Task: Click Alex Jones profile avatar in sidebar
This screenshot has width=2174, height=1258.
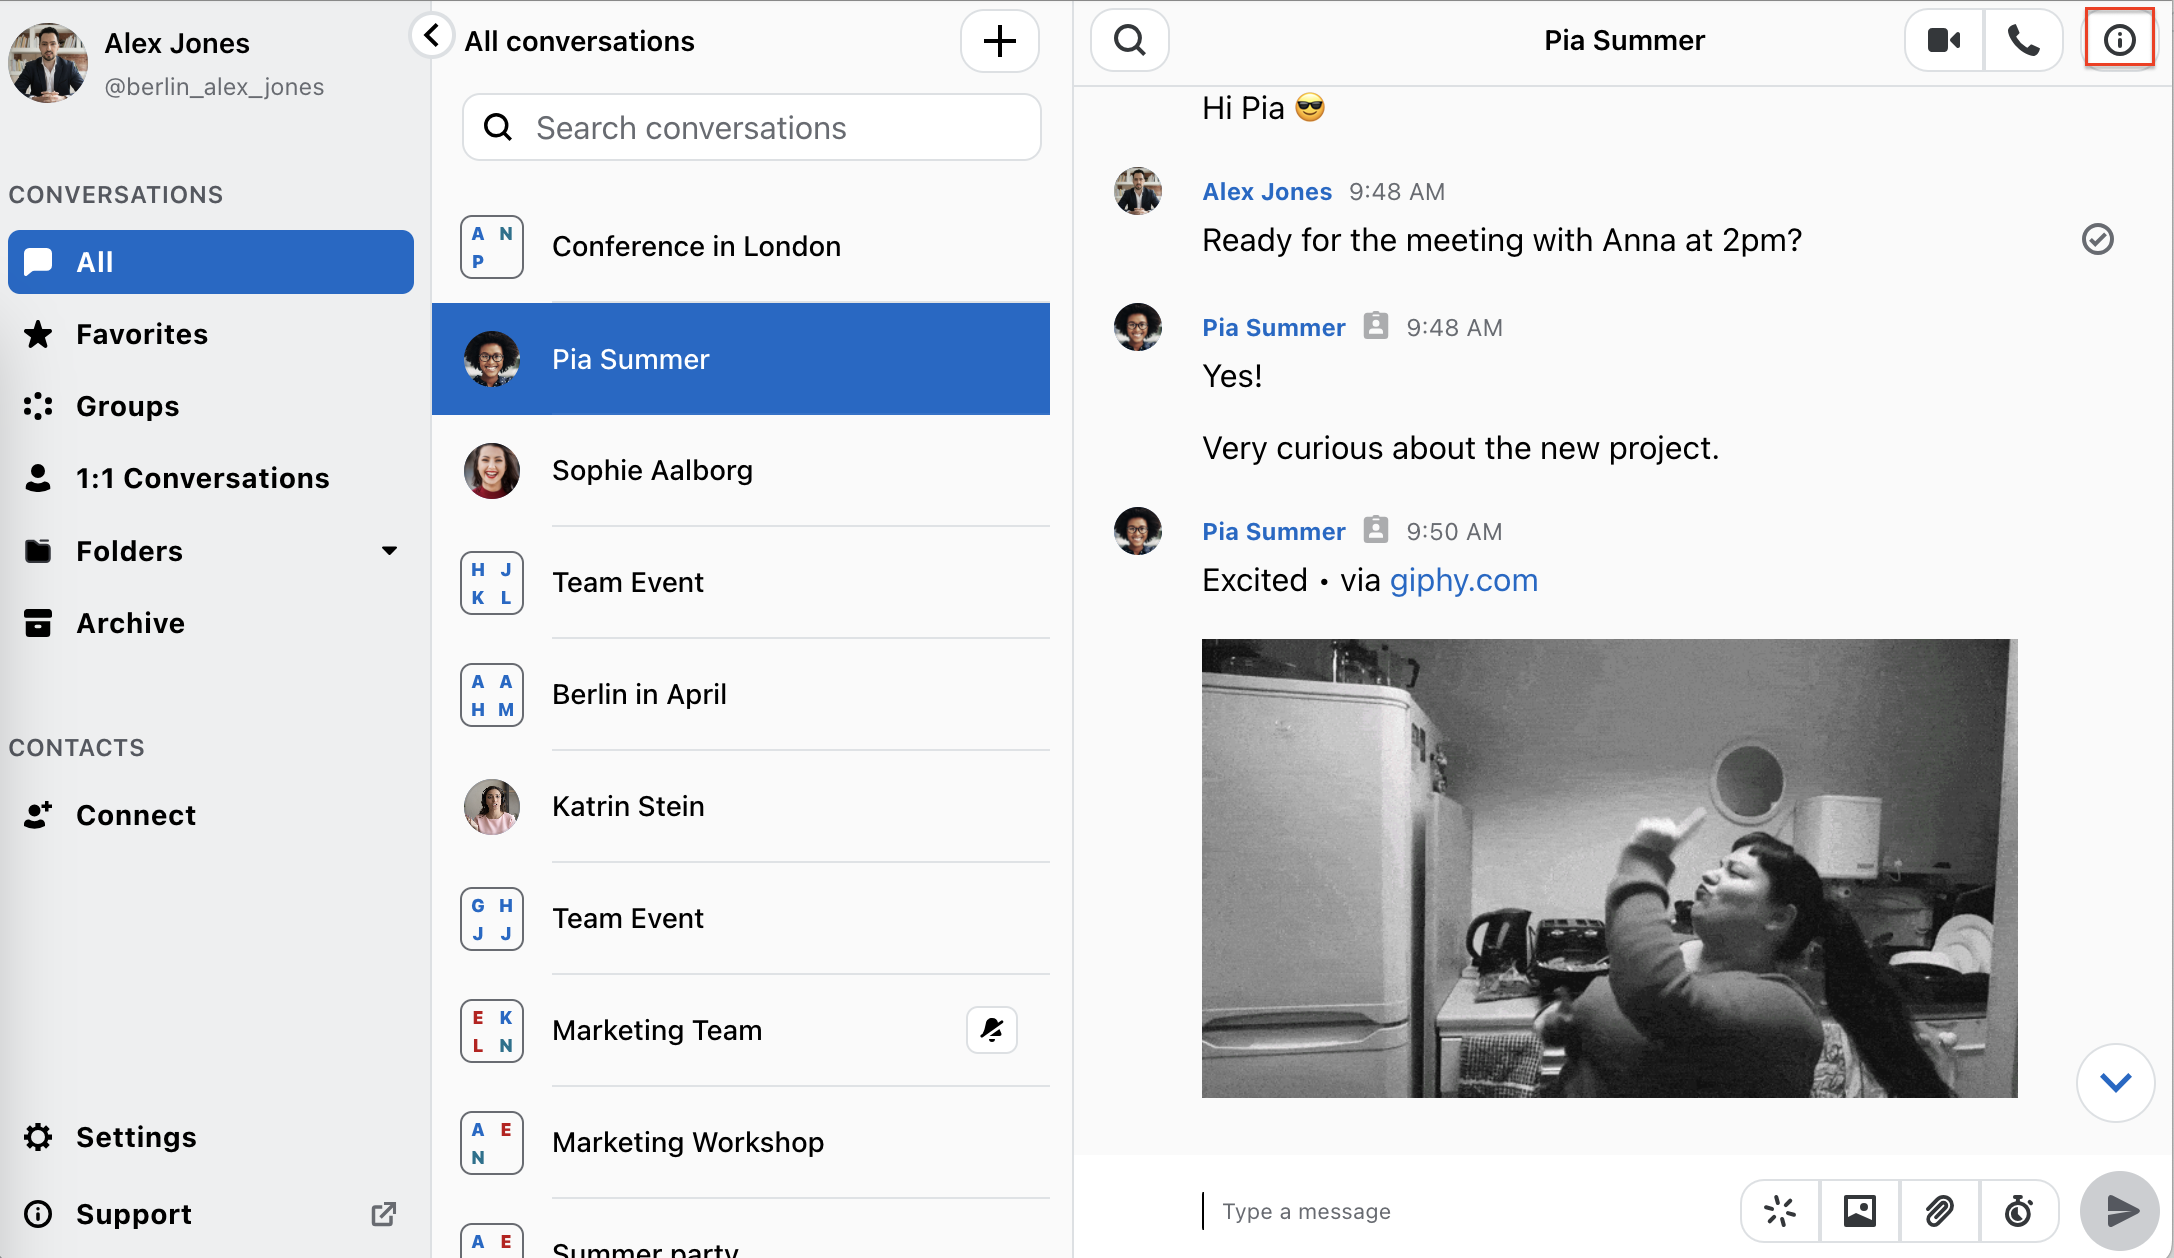Action: [47, 63]
